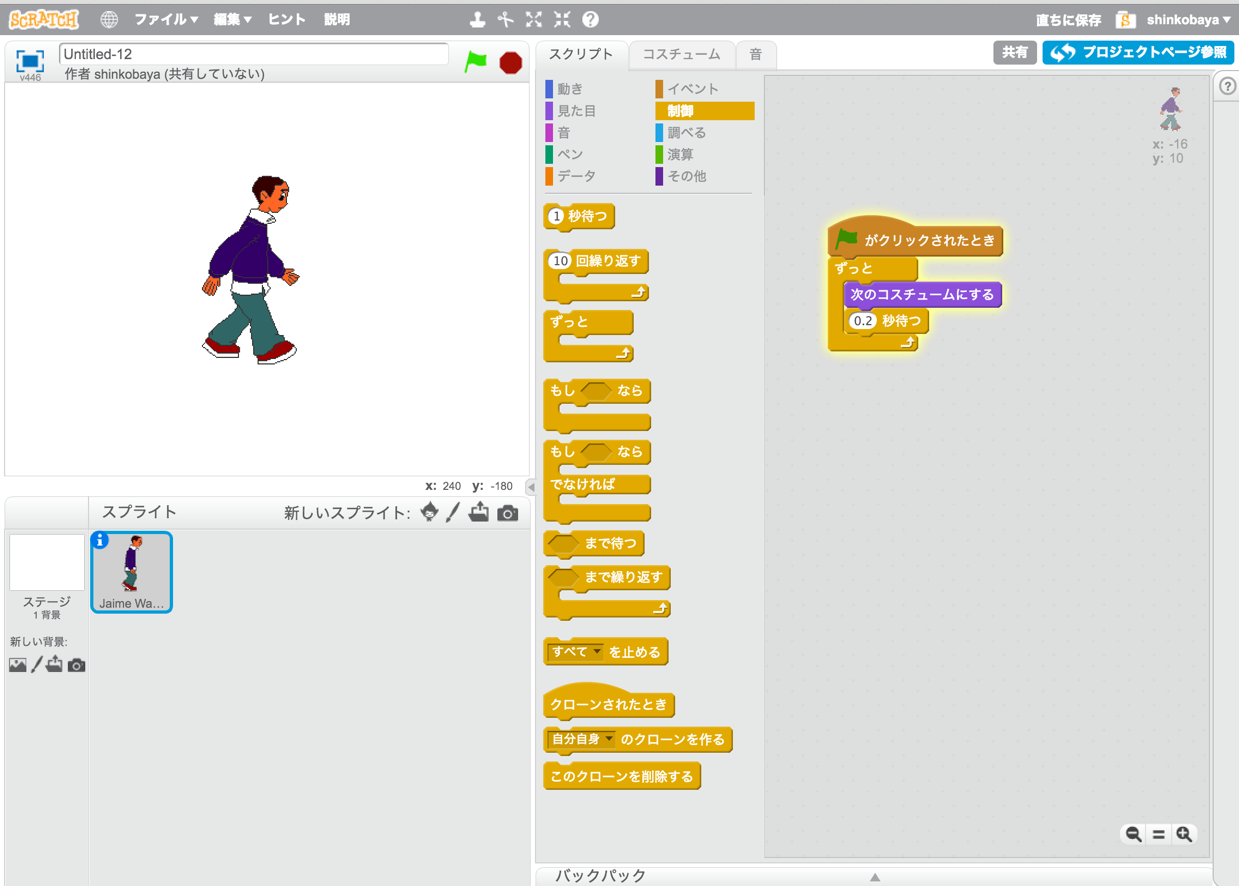Click the 0.2 value in script block
1239x886 pixels.
[862, 321]
